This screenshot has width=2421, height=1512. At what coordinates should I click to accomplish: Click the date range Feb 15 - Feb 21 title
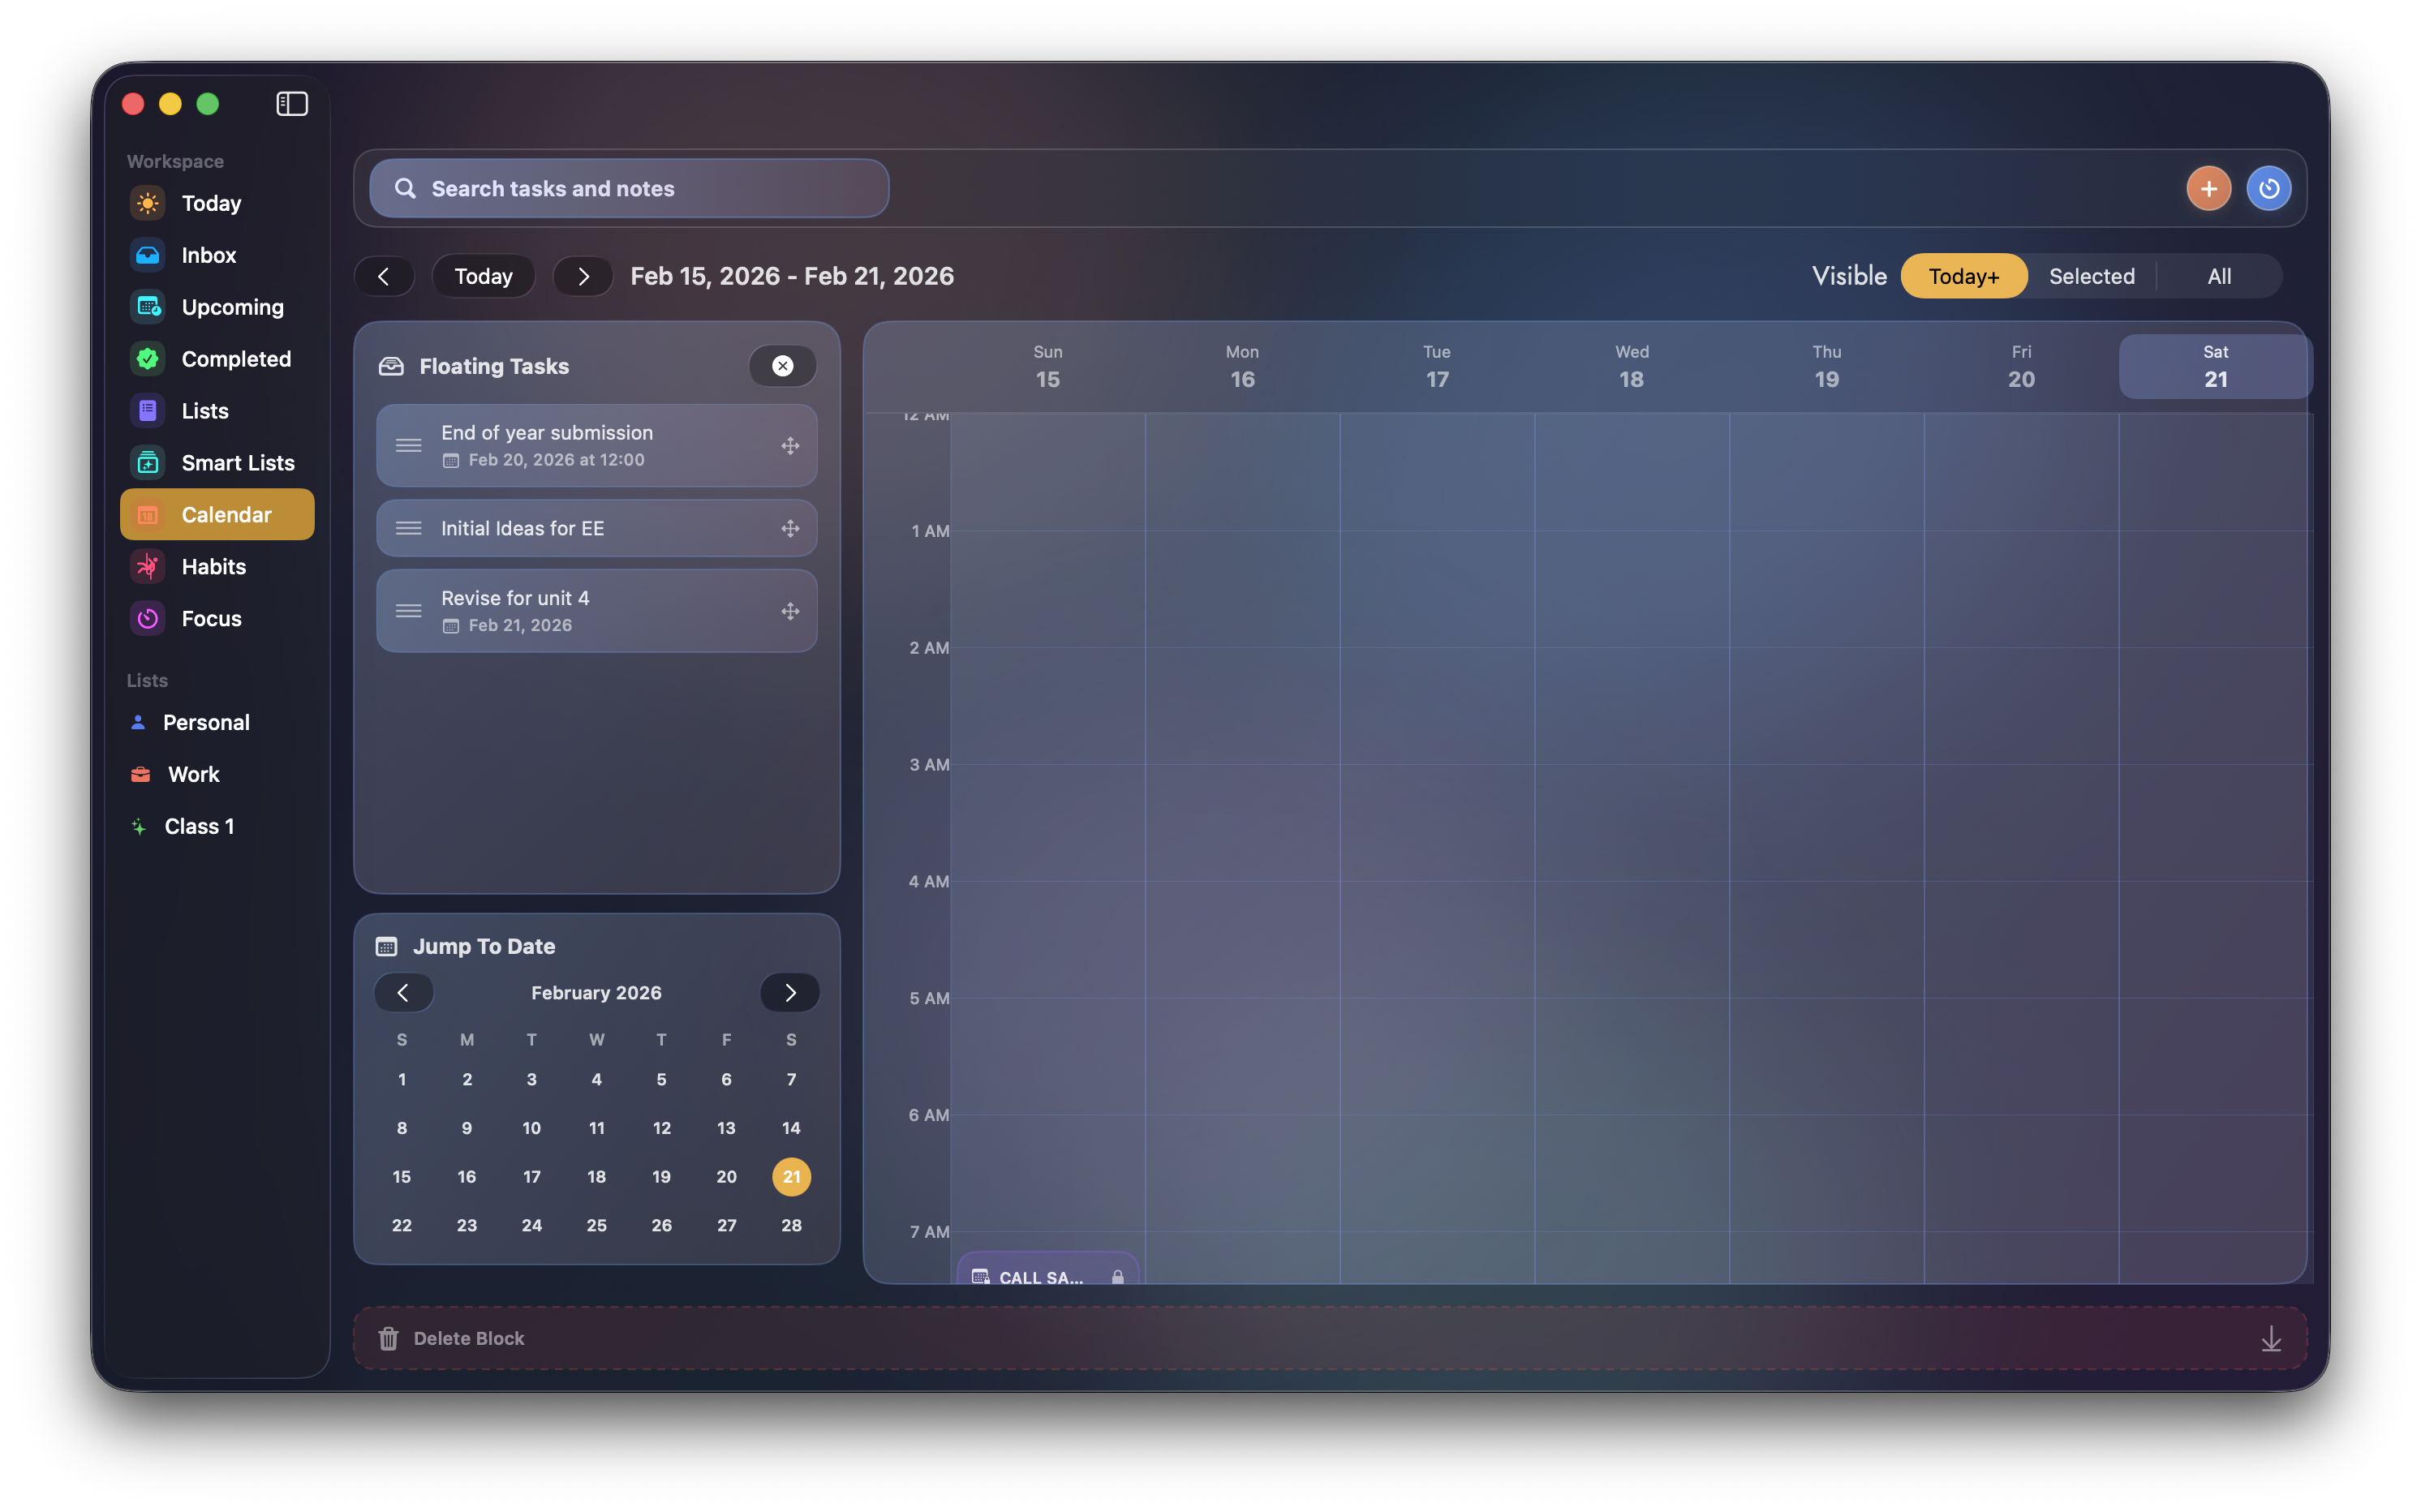[x=792, y=276]
